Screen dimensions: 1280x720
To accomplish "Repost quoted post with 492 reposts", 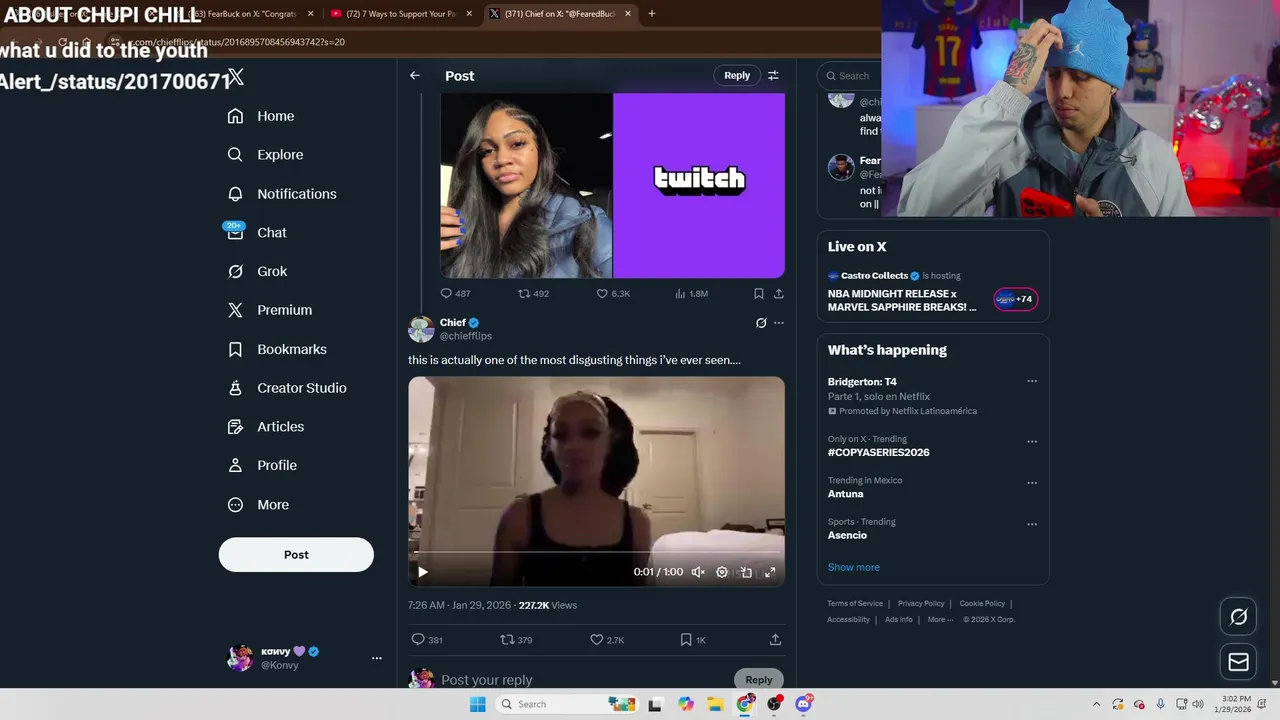I will pyautogui.click(x=534, y=294).
